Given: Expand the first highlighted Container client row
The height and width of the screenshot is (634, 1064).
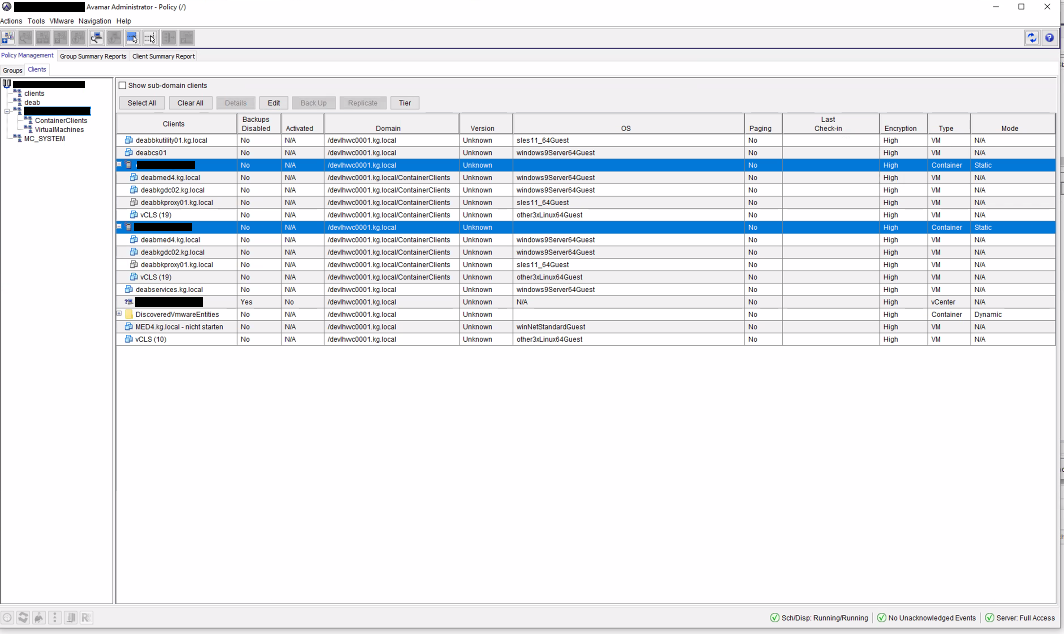Looking at the screenshot, I should [x=120, y=165].
